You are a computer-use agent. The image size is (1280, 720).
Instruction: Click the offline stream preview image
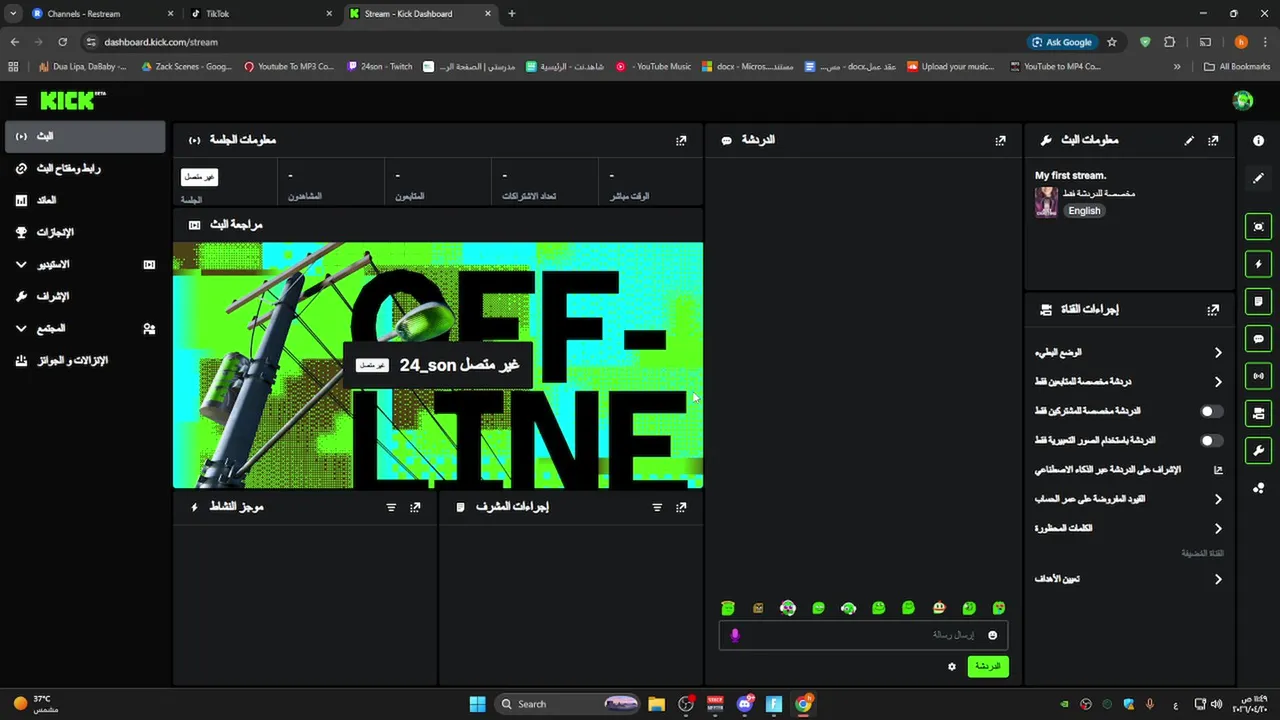pyautogui.click(x=438, y=365)
